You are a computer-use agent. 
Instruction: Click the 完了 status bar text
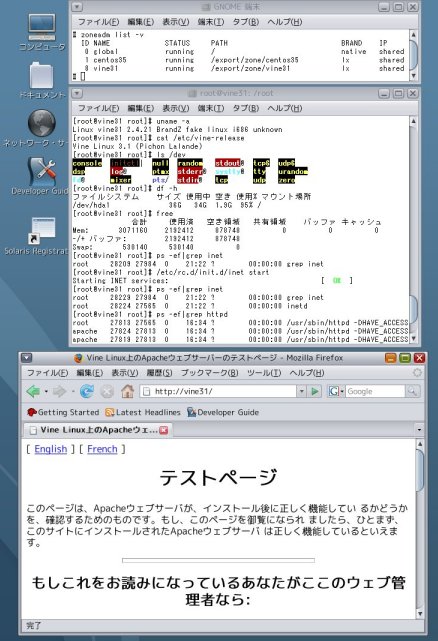coord(34,625)
